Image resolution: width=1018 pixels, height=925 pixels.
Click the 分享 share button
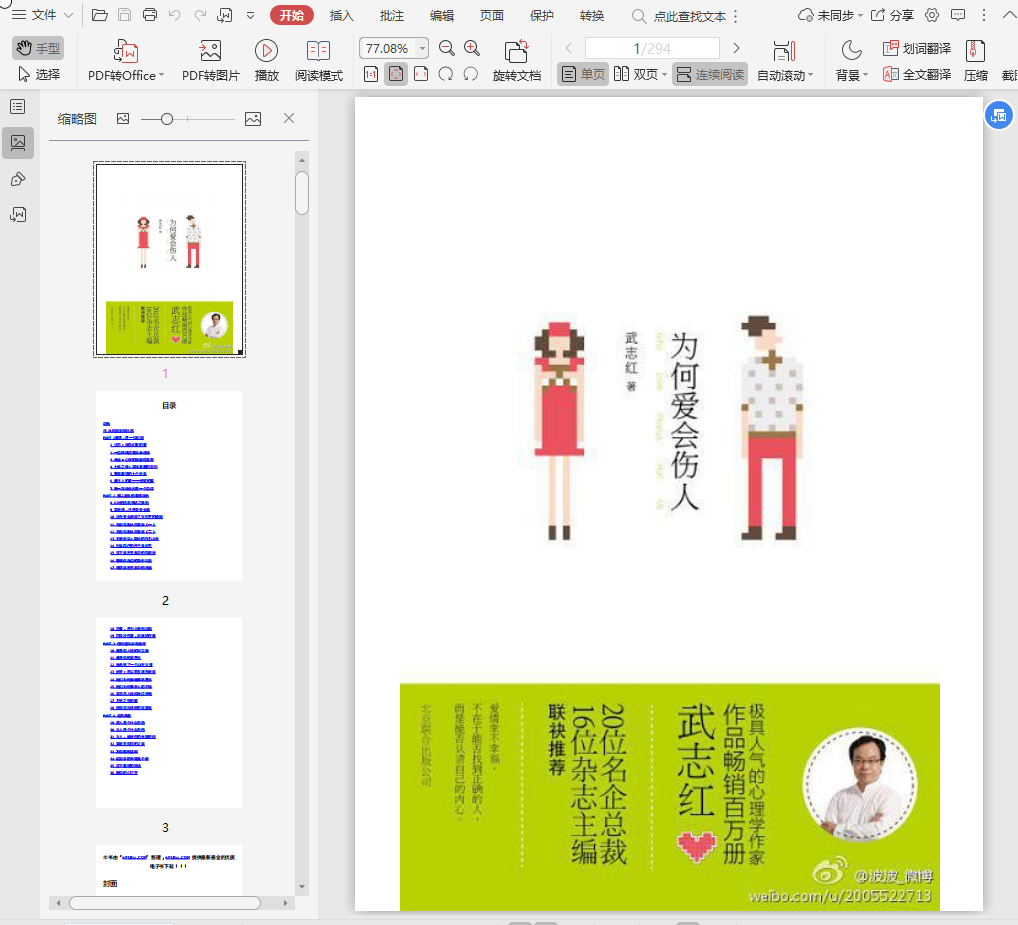[892, 15]
